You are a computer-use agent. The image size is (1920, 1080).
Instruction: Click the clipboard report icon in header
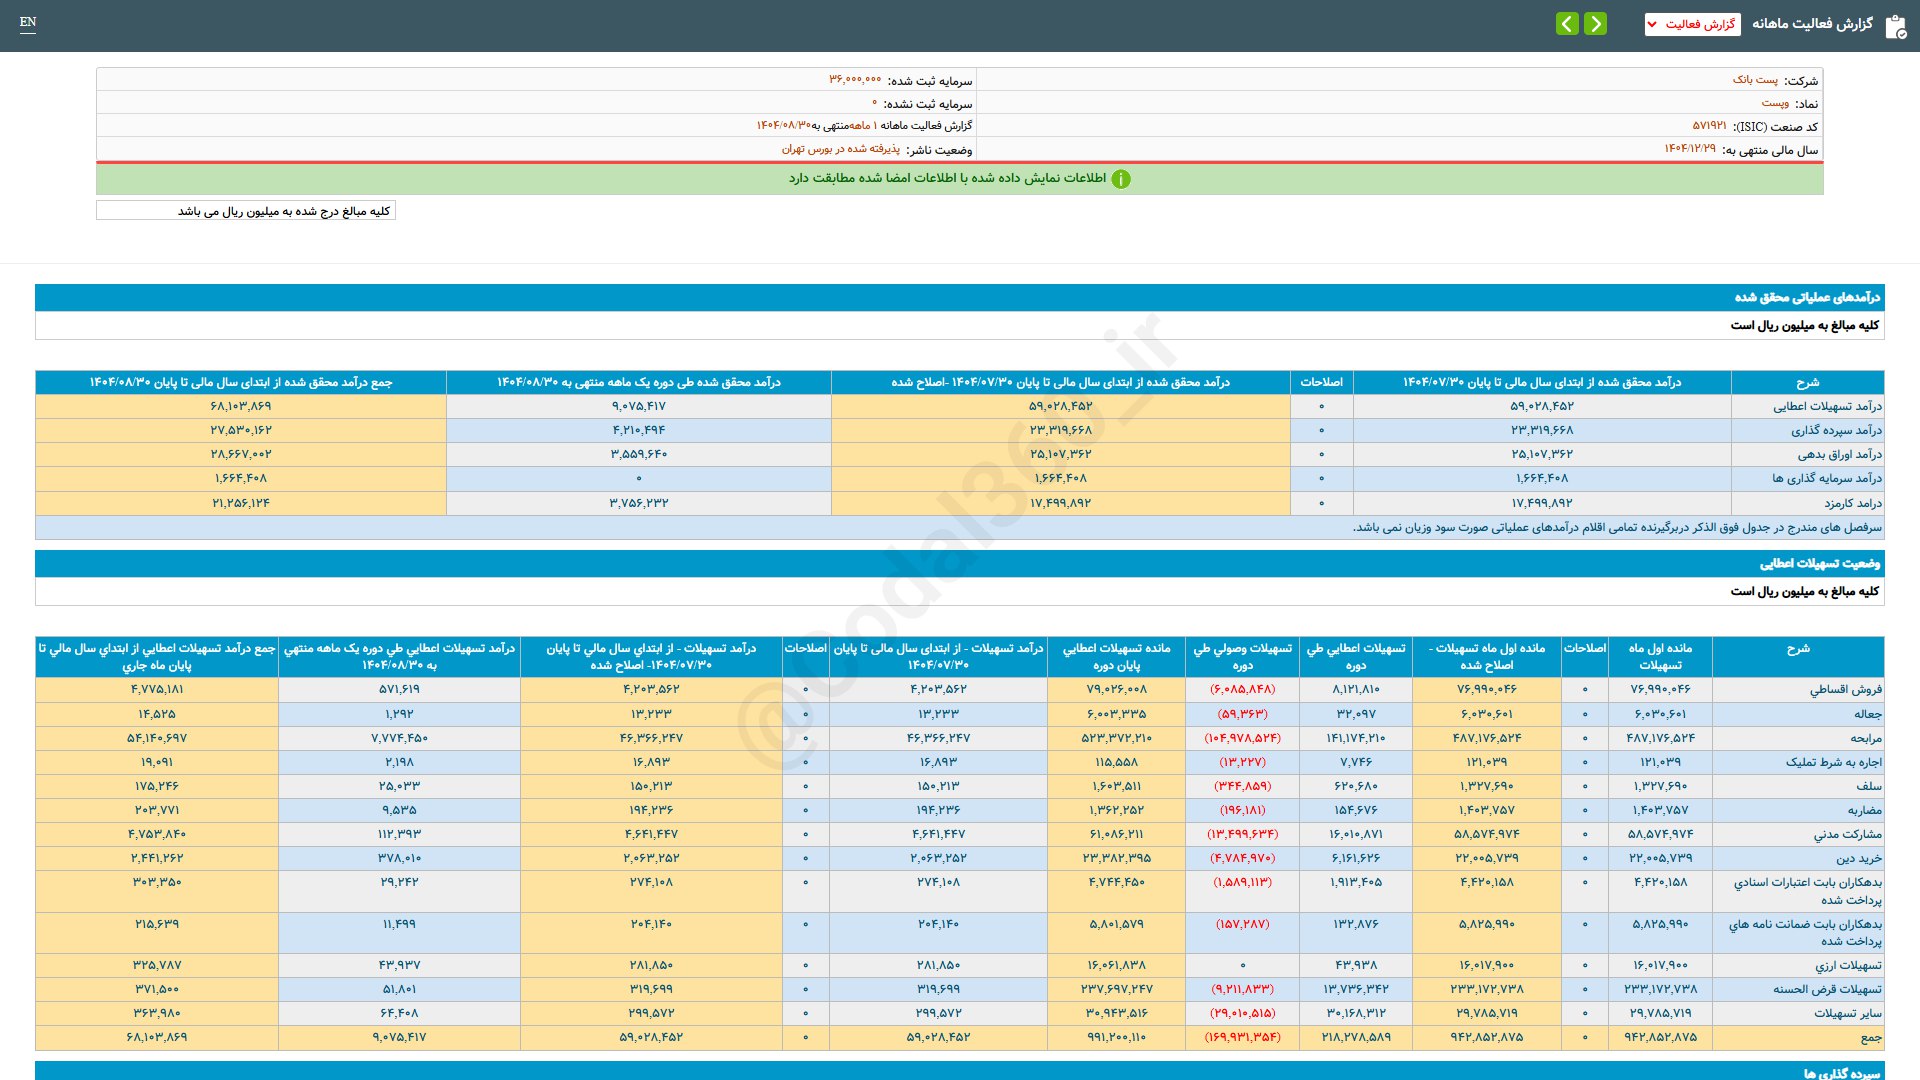[x=1895, y=26]
